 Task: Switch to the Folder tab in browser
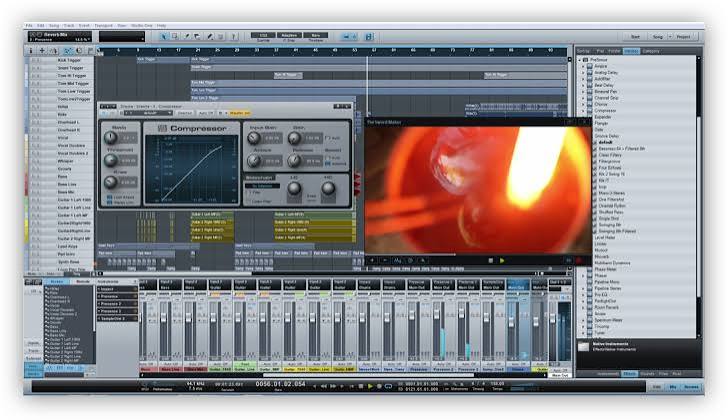[614, 51]
